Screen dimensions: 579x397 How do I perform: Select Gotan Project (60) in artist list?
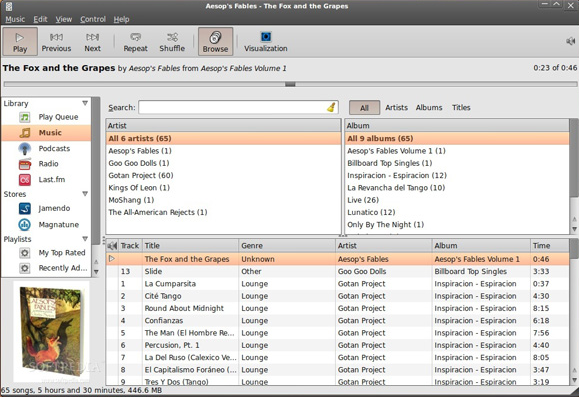tap(223, 175)
